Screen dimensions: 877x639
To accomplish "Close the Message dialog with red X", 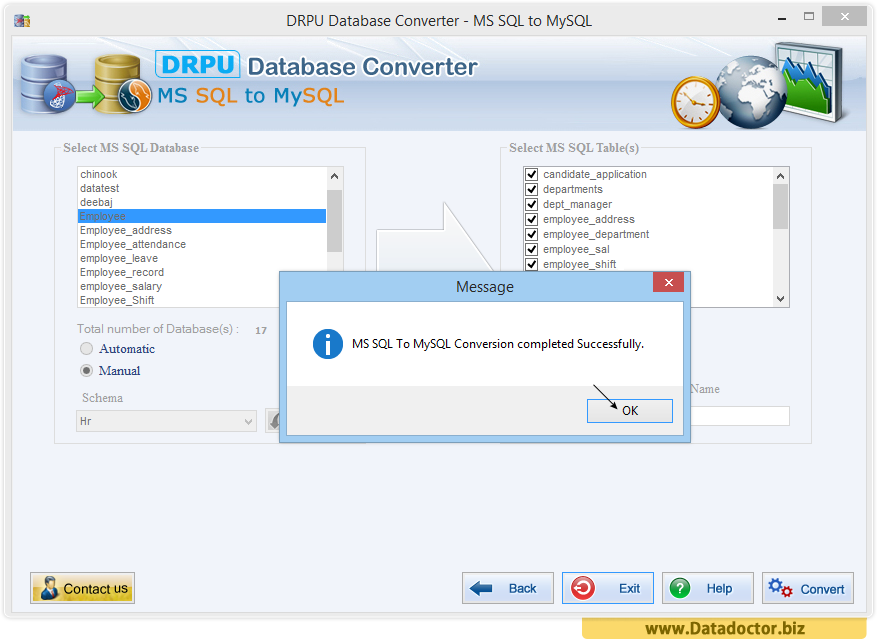I will click(x=668, y=283).
